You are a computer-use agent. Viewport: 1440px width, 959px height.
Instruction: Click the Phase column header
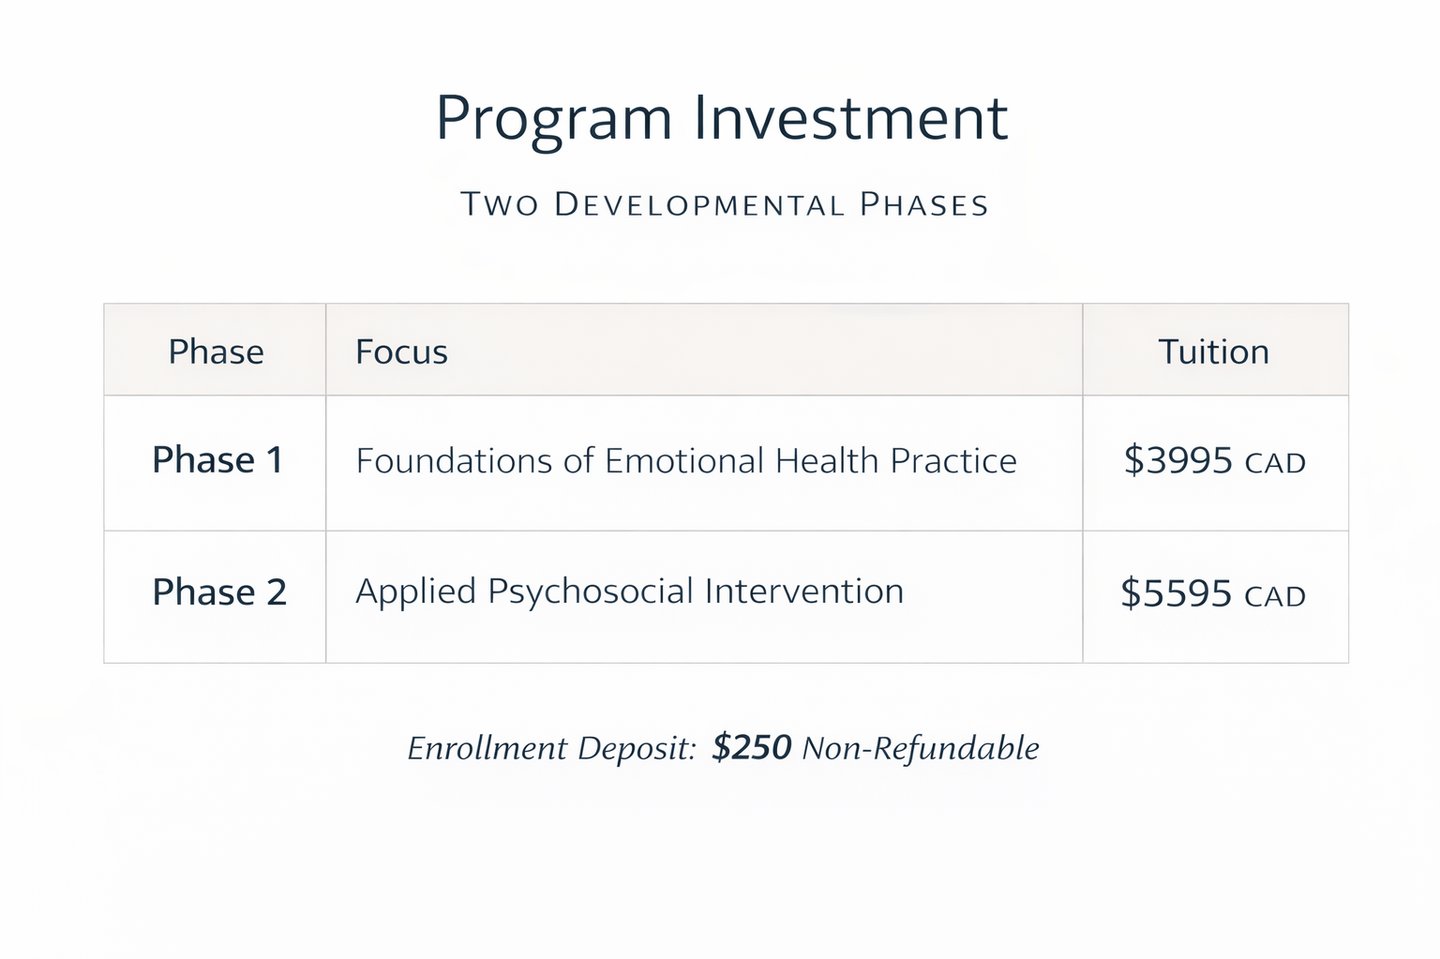coord(216,352)
